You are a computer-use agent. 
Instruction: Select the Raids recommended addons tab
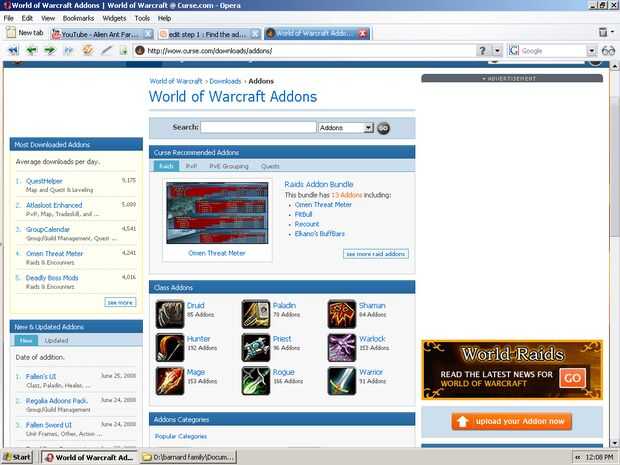point(166,166)
